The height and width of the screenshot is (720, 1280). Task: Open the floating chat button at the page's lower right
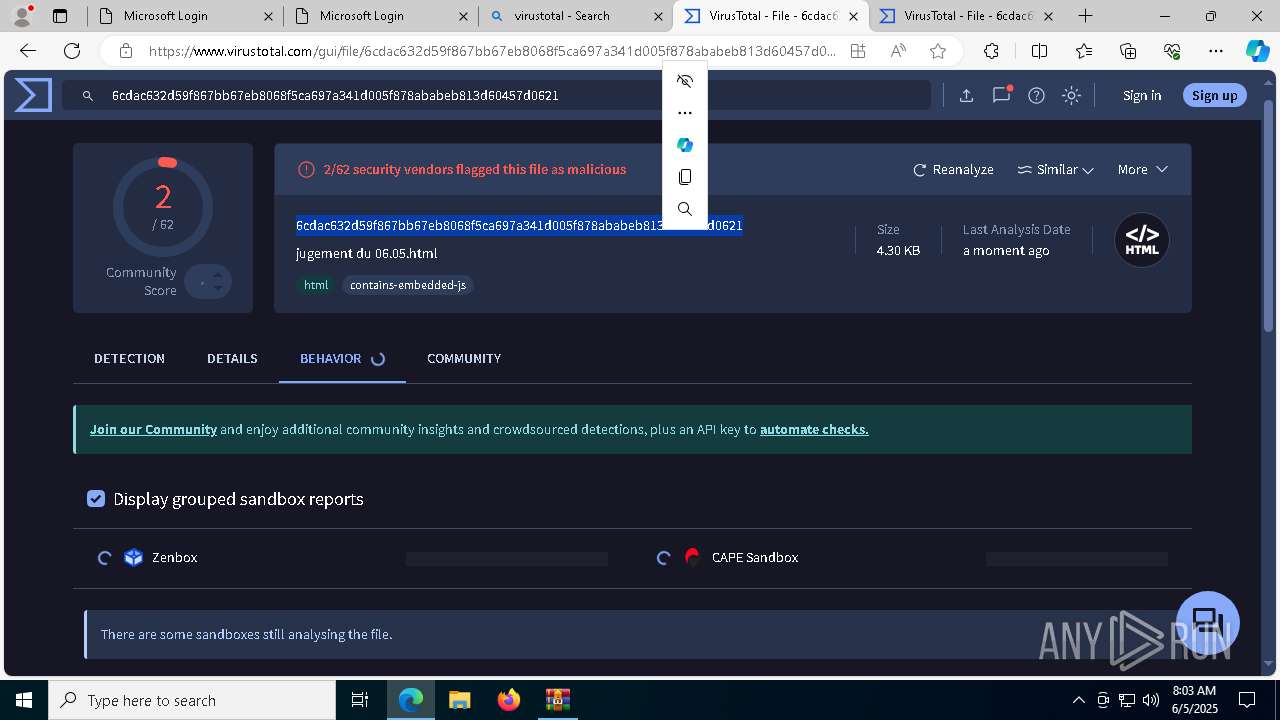pos(1208,623)
